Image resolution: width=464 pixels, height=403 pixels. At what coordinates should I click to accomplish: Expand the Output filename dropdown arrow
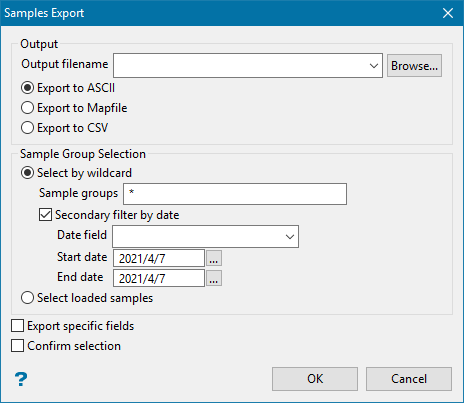pos(374,66)
